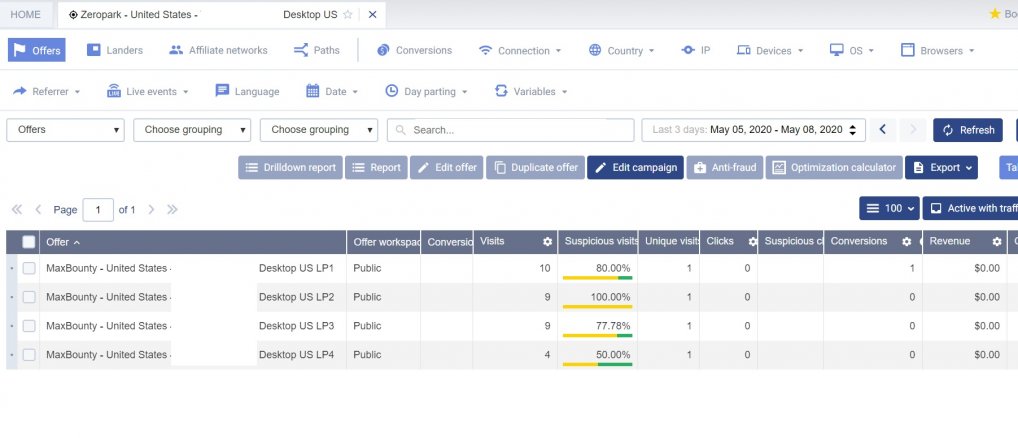The image size is (1018, 438).
Task: Click the Bookmarks star icon
Action: coord(995,14)
